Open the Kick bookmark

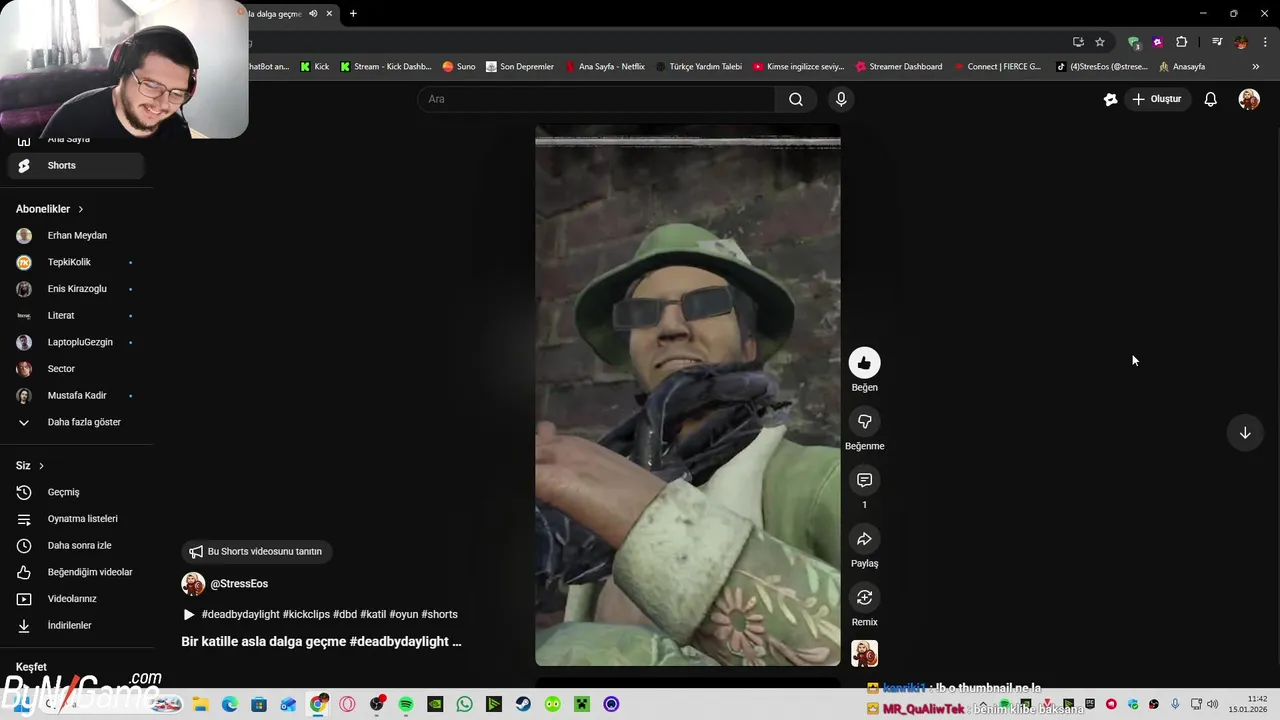pos(314,67)
